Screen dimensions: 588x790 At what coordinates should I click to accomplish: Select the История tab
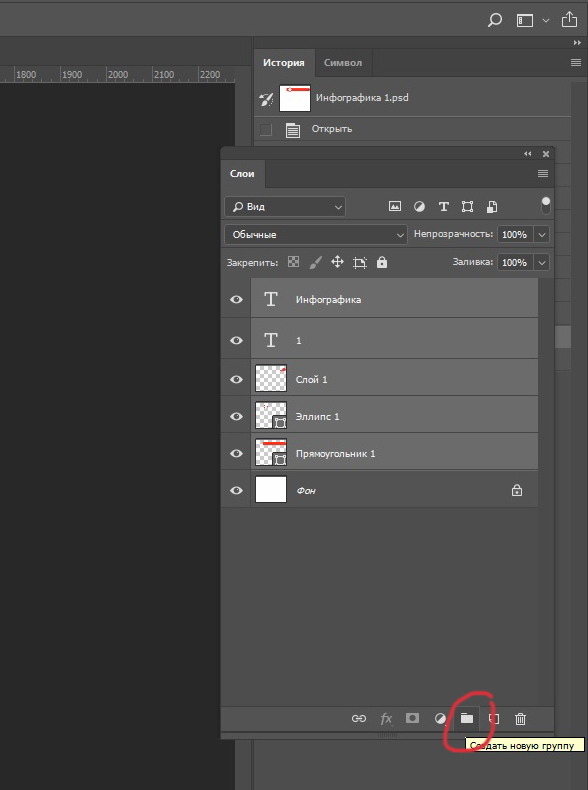284,63
